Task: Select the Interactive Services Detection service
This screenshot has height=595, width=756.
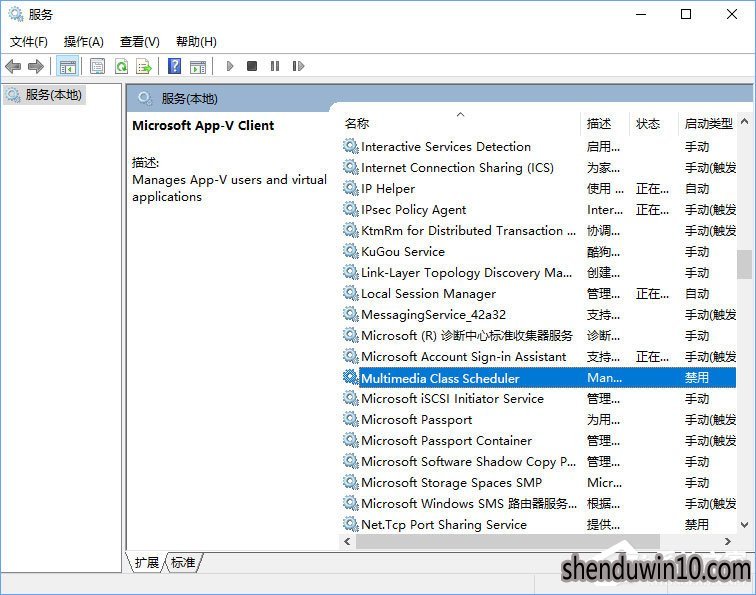Action: [539, 147]
